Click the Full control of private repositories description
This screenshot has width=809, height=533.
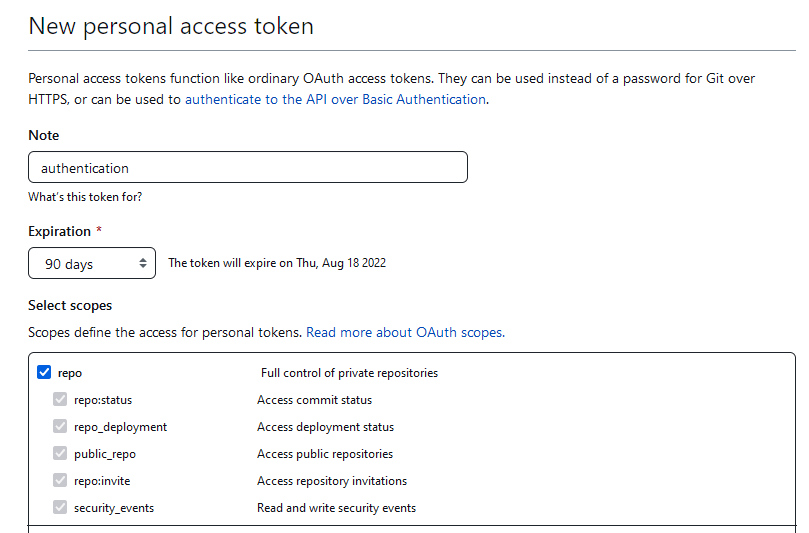349,373
